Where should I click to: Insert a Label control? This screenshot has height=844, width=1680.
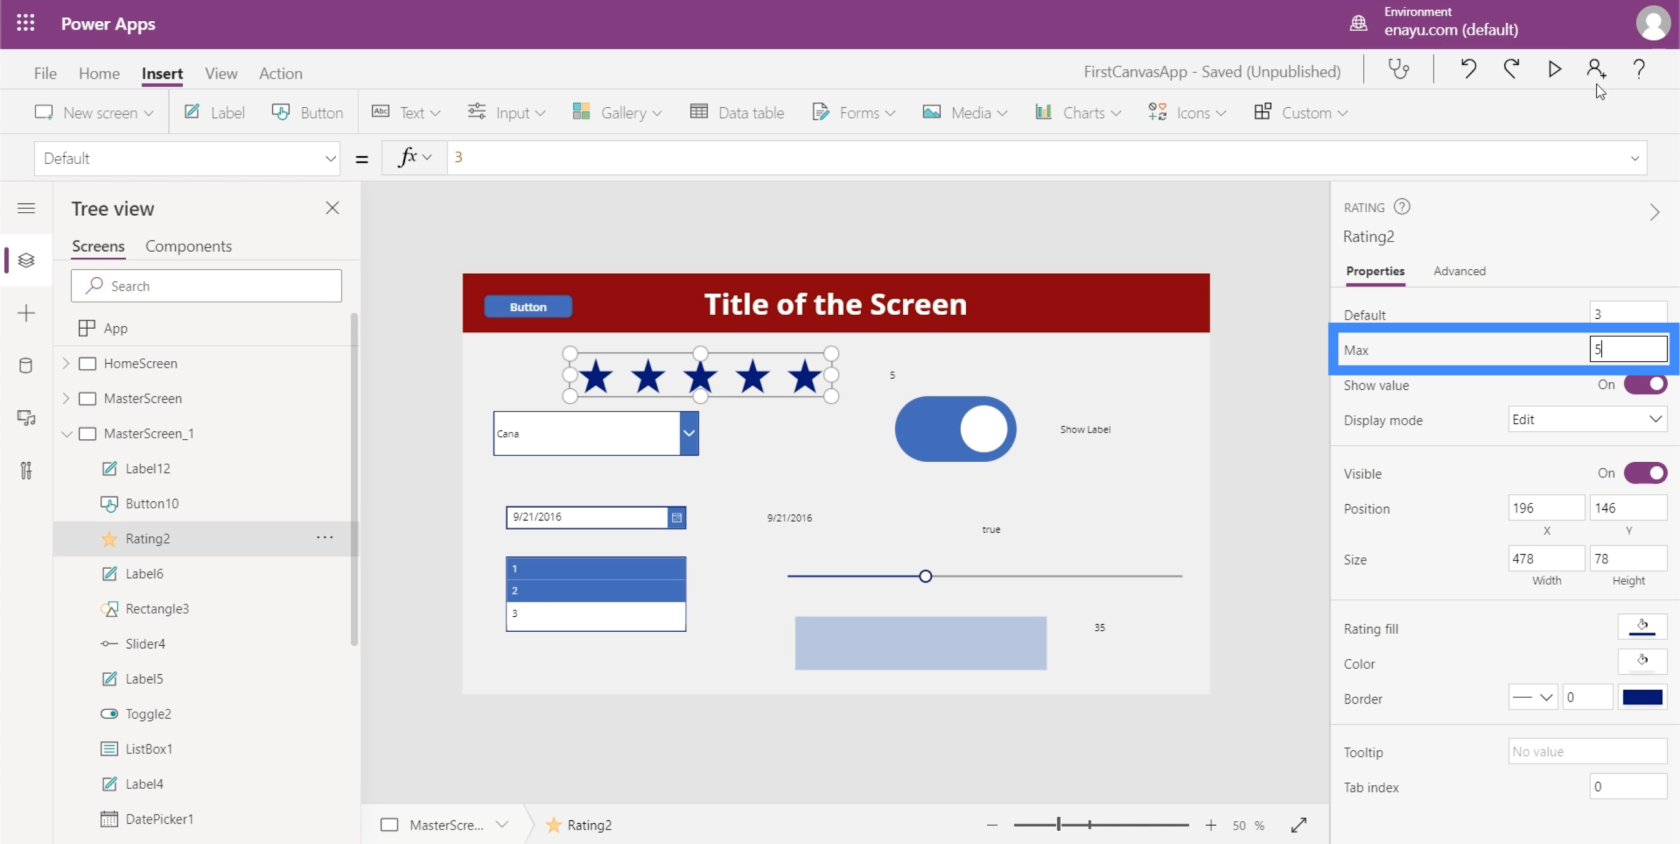pos(214,112)
